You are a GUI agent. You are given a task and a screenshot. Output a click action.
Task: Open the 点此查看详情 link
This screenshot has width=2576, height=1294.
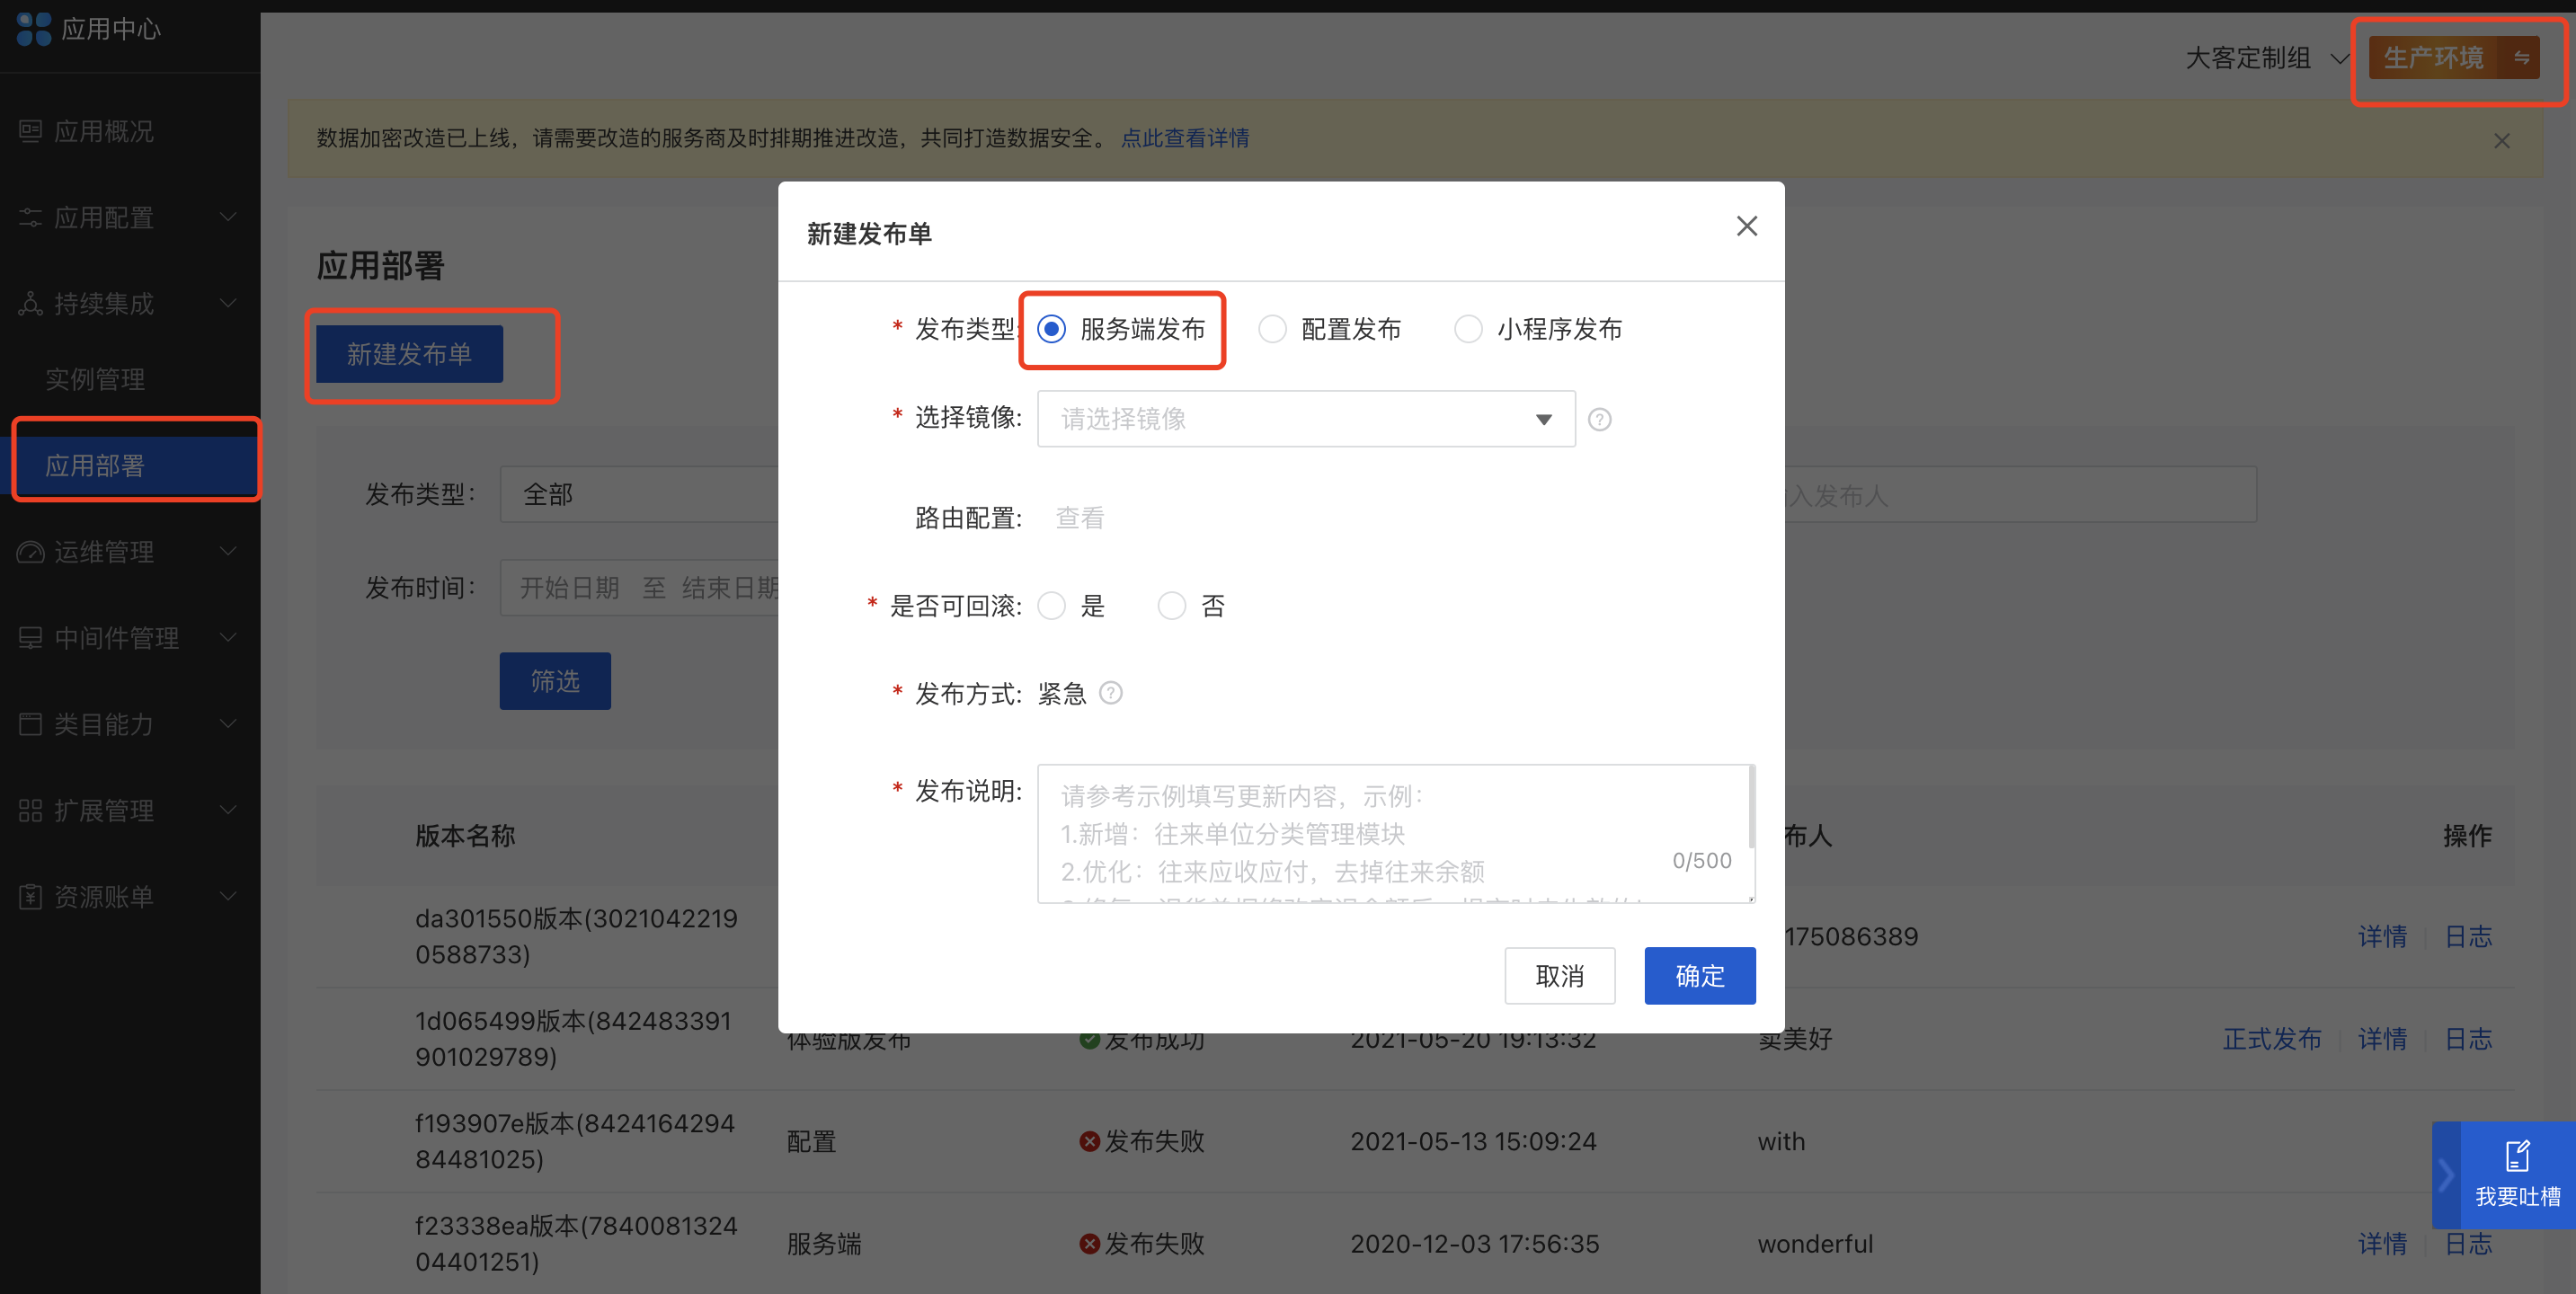1185,138
